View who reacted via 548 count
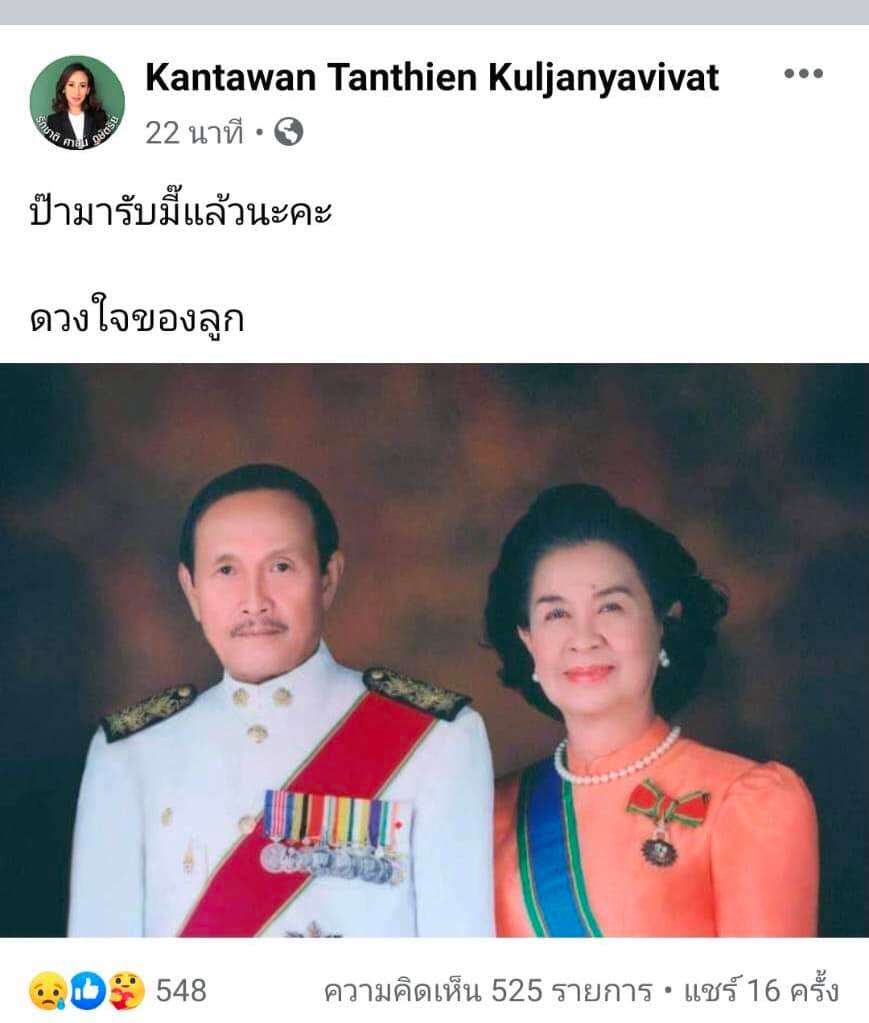This screenshot has width=869, height=1023. (x=181, y=990)
